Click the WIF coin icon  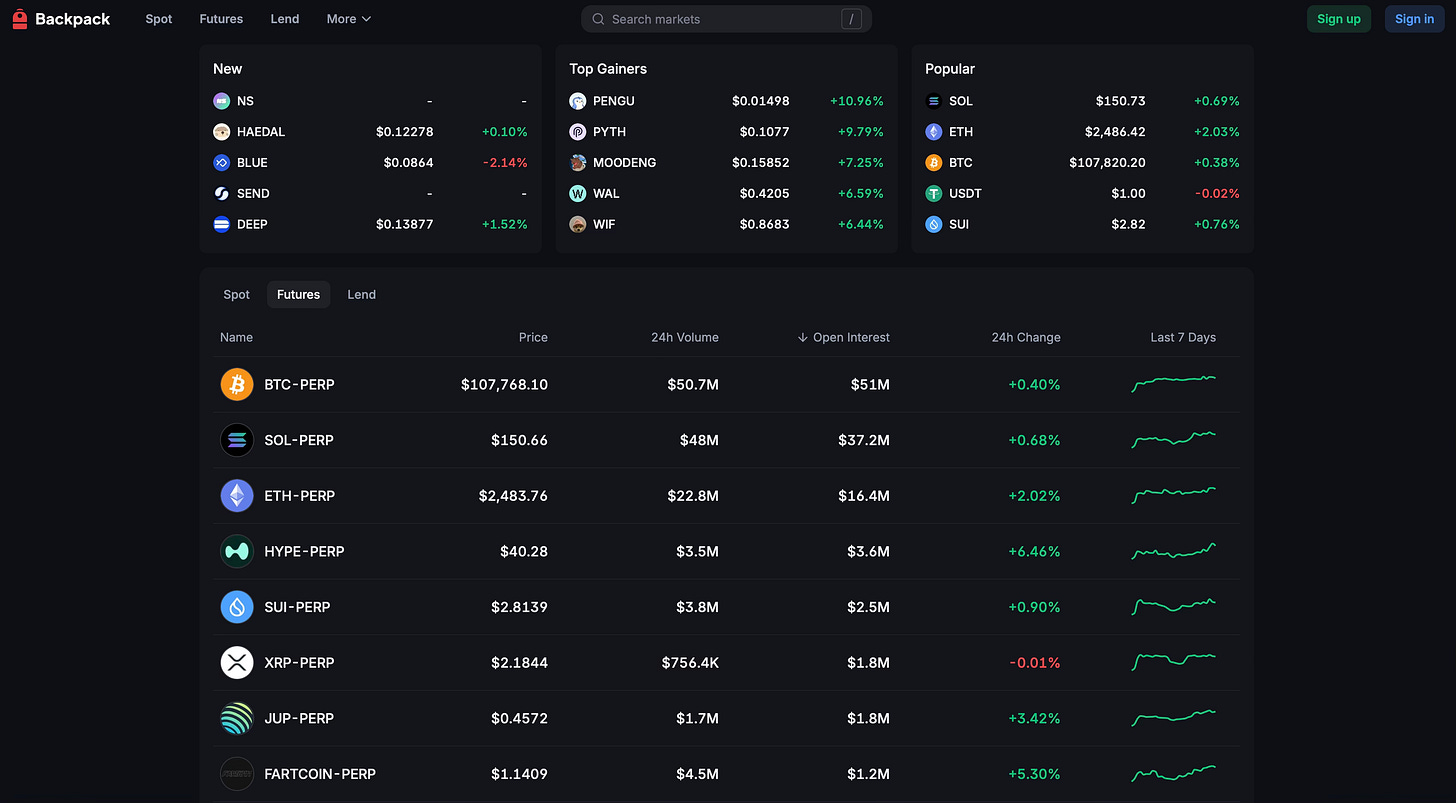point(578,225)
